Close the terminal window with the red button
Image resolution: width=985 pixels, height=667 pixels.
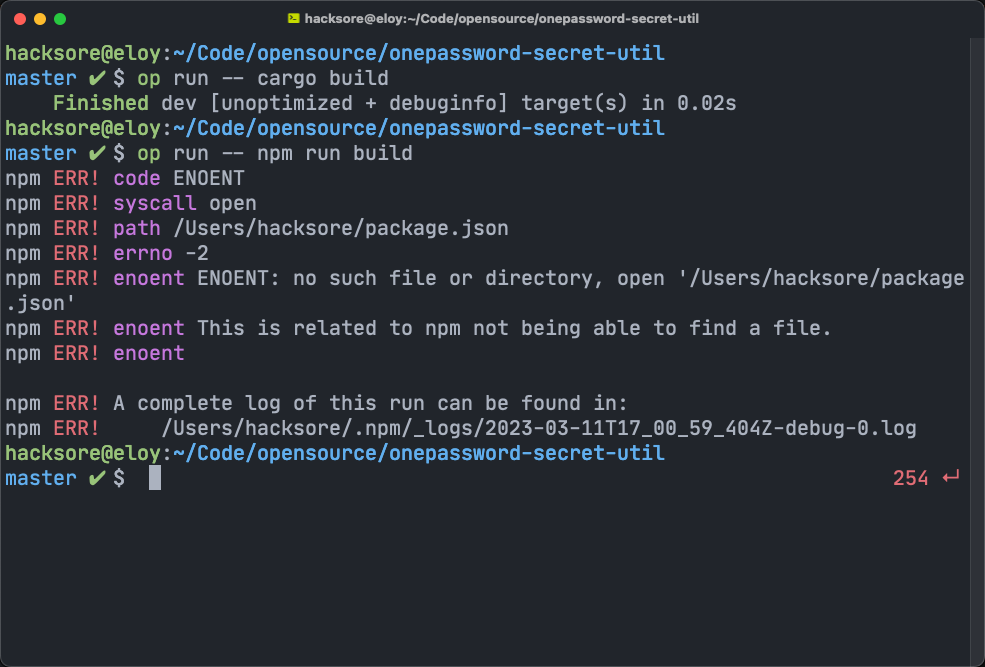(x=20, y=18)
